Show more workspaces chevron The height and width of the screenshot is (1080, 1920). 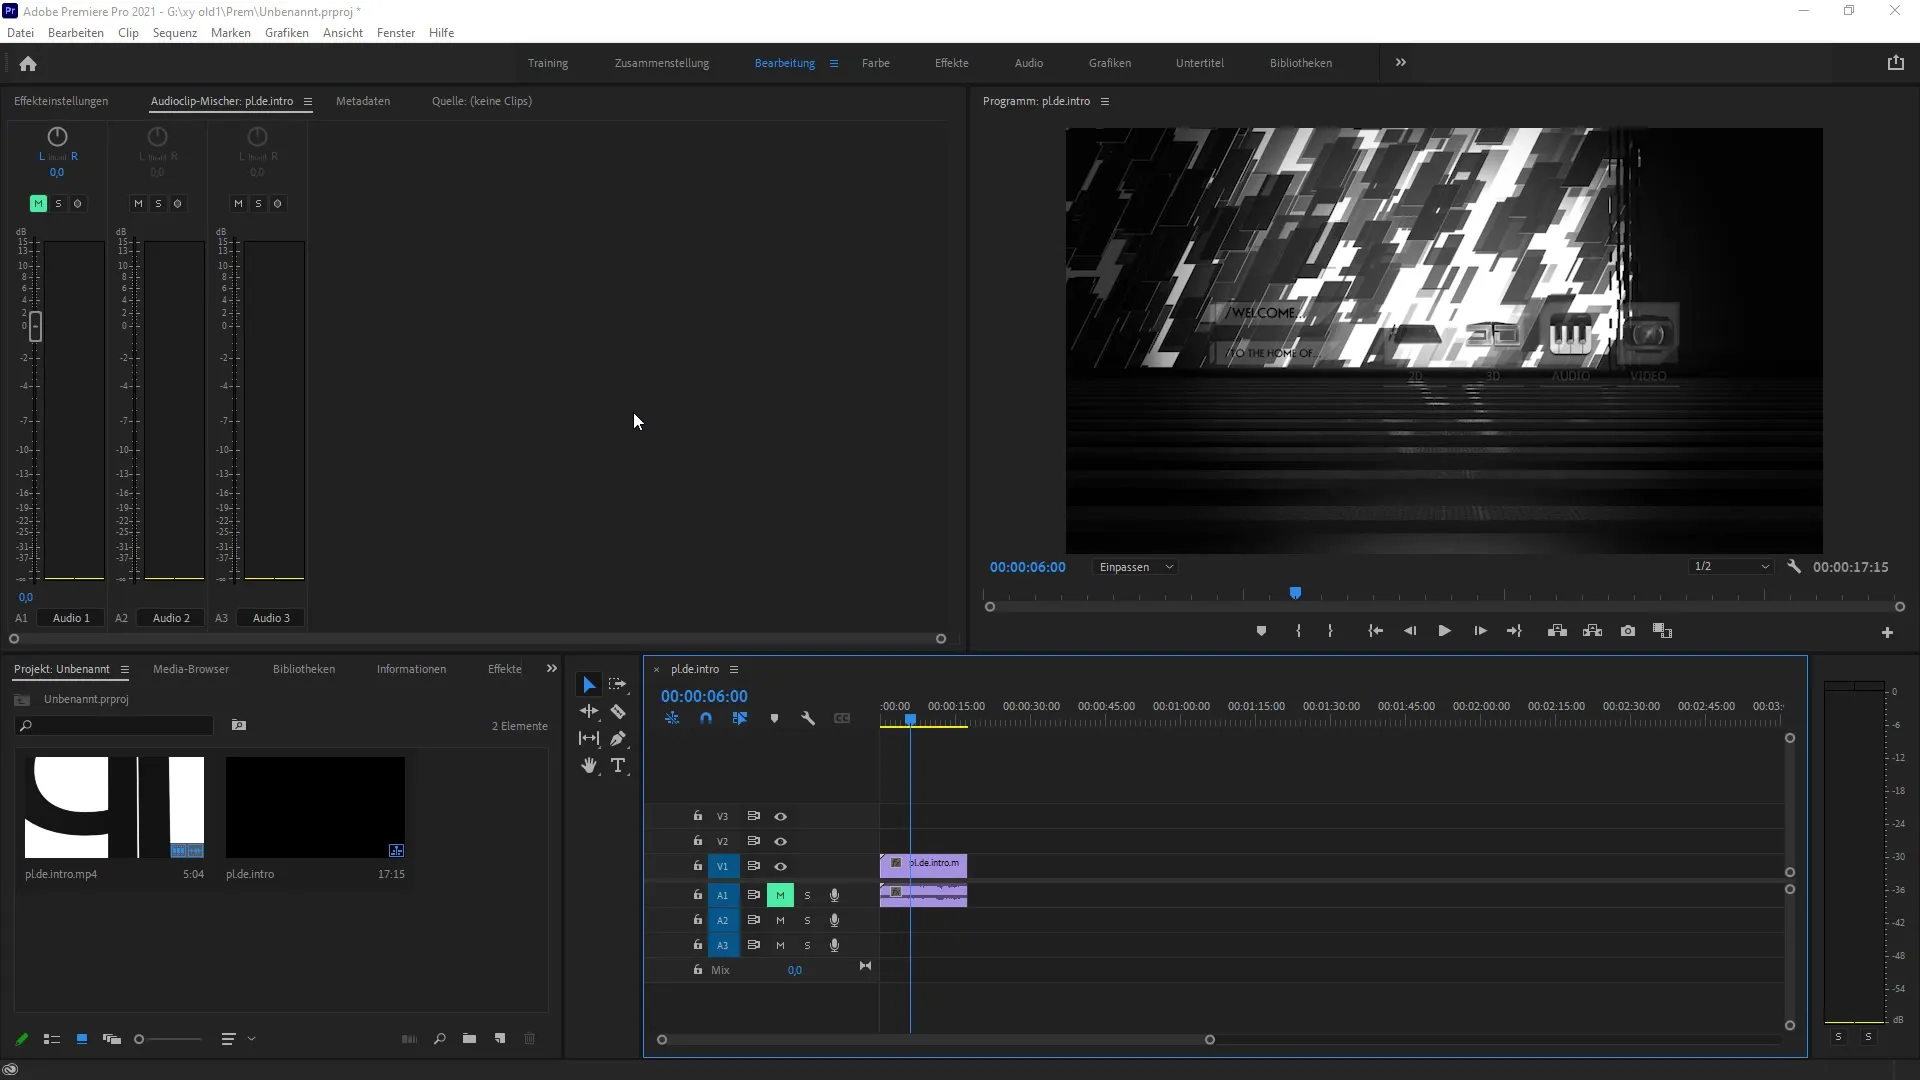tap(1401, 63)
